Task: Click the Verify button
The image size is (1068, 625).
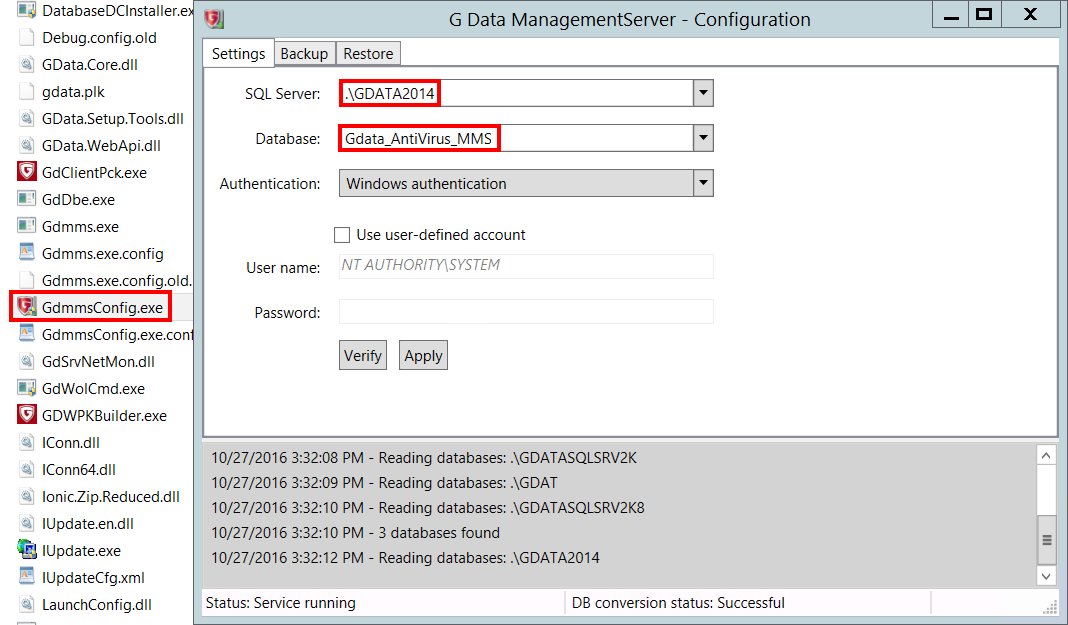Action: [363, 355]
